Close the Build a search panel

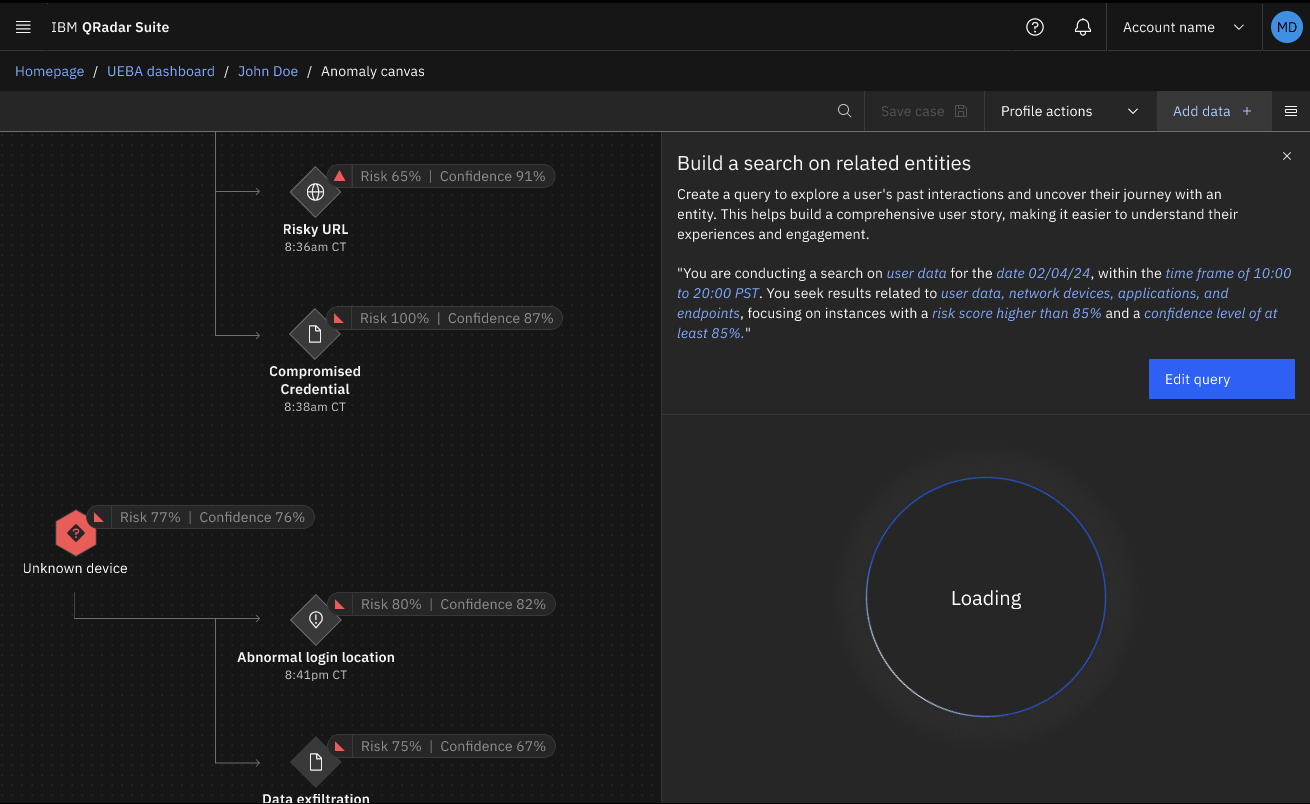click(1286, 156)
